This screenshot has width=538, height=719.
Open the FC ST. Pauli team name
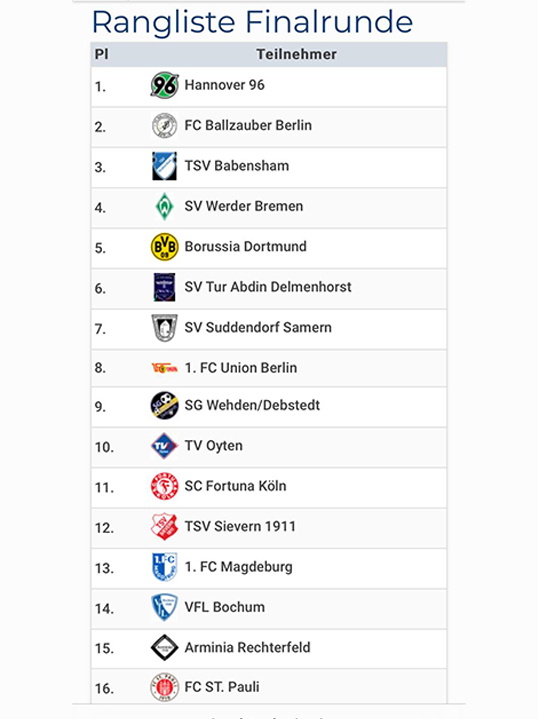pyautogui.click(x=222, y=687)
